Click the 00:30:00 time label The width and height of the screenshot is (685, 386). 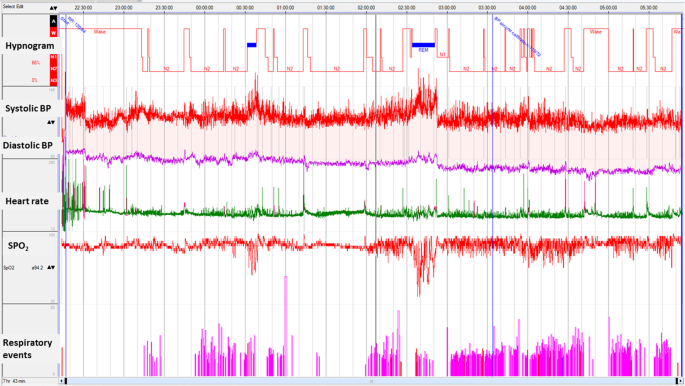point(245,8)
